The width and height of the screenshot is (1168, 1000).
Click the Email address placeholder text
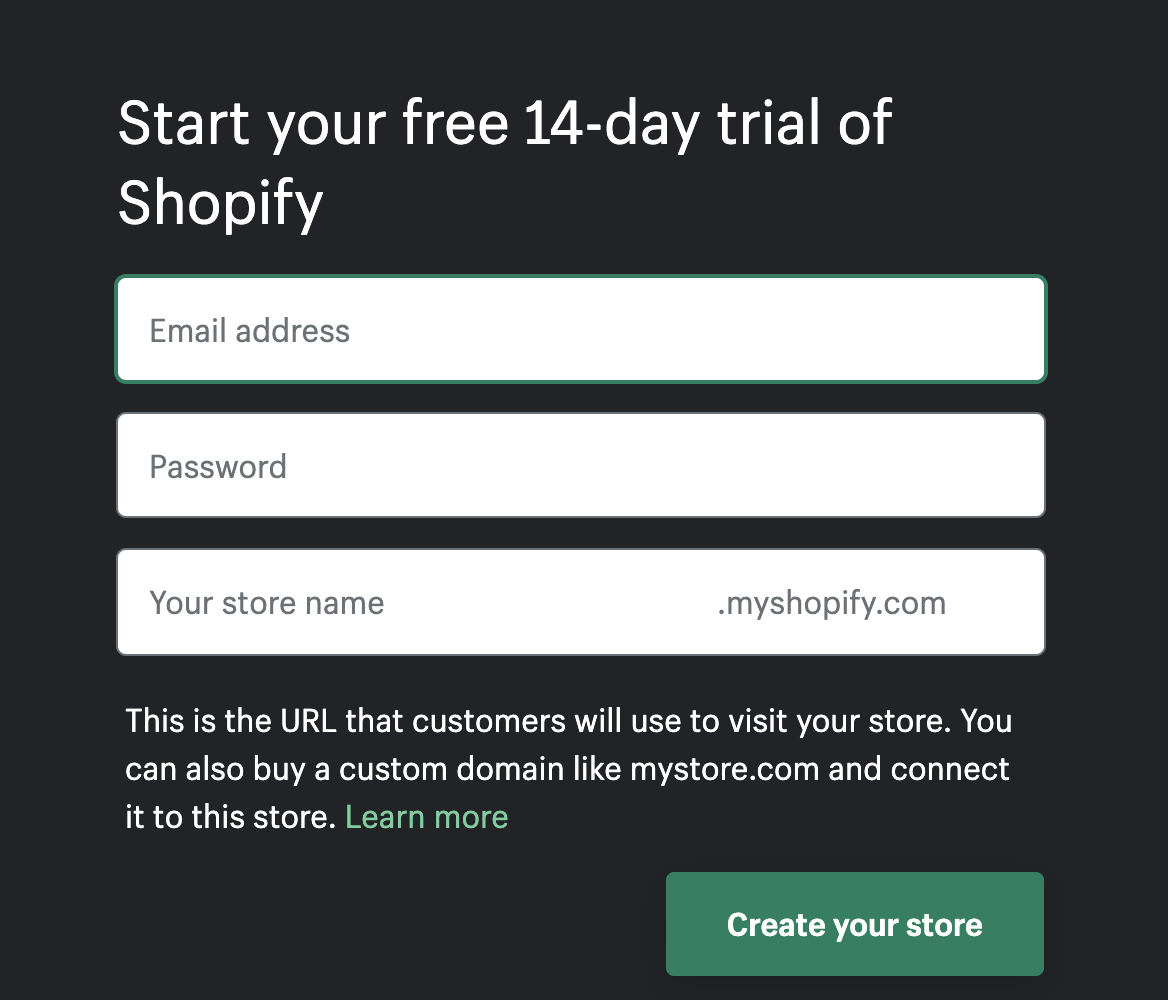click(250, 330)
